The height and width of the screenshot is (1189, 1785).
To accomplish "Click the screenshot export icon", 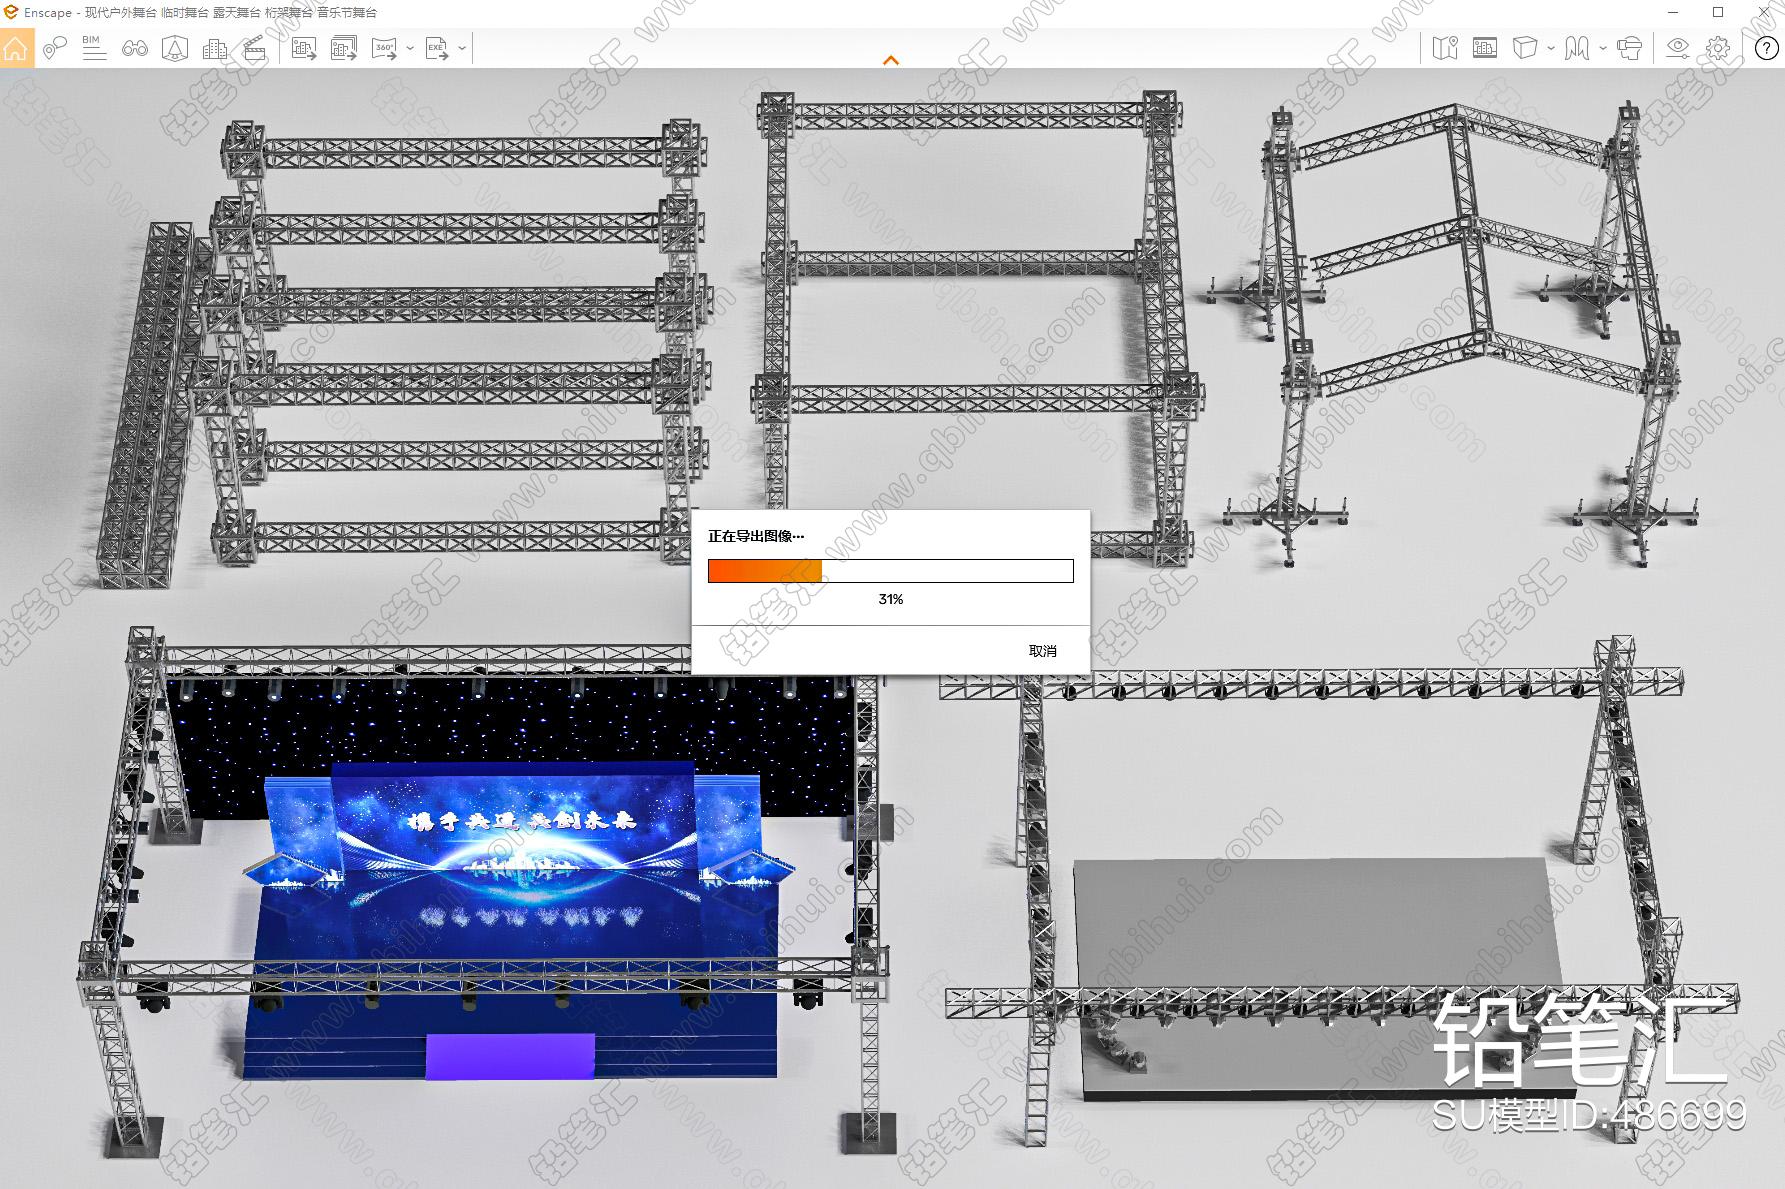I will (x=304, y=48).
